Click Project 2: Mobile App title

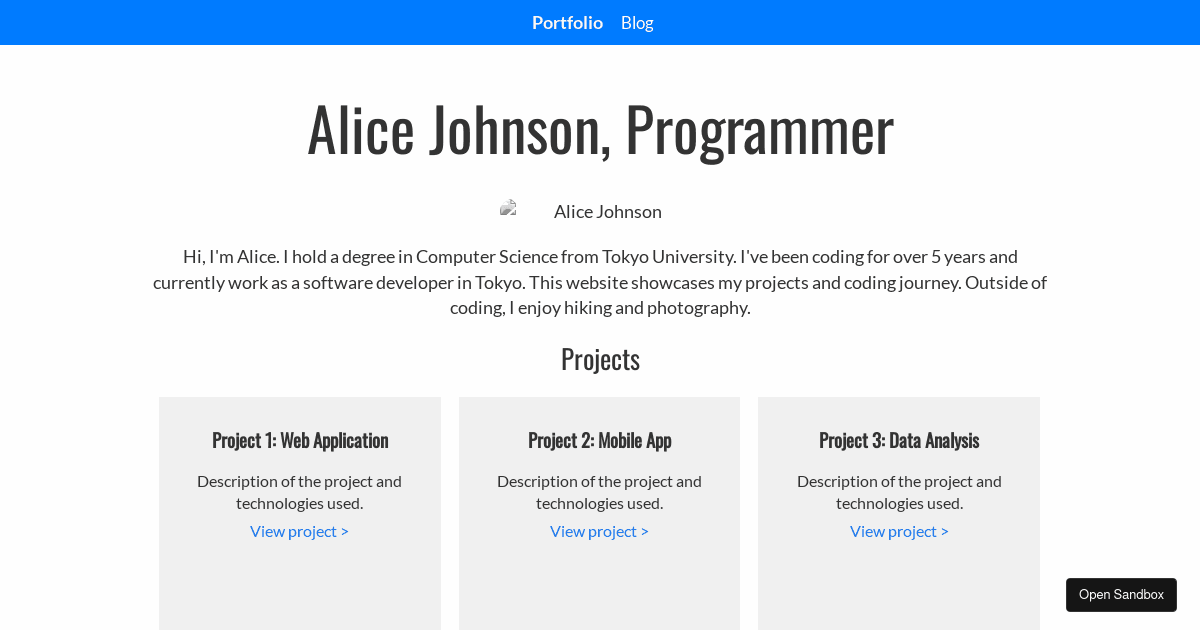tap(599, 440)
